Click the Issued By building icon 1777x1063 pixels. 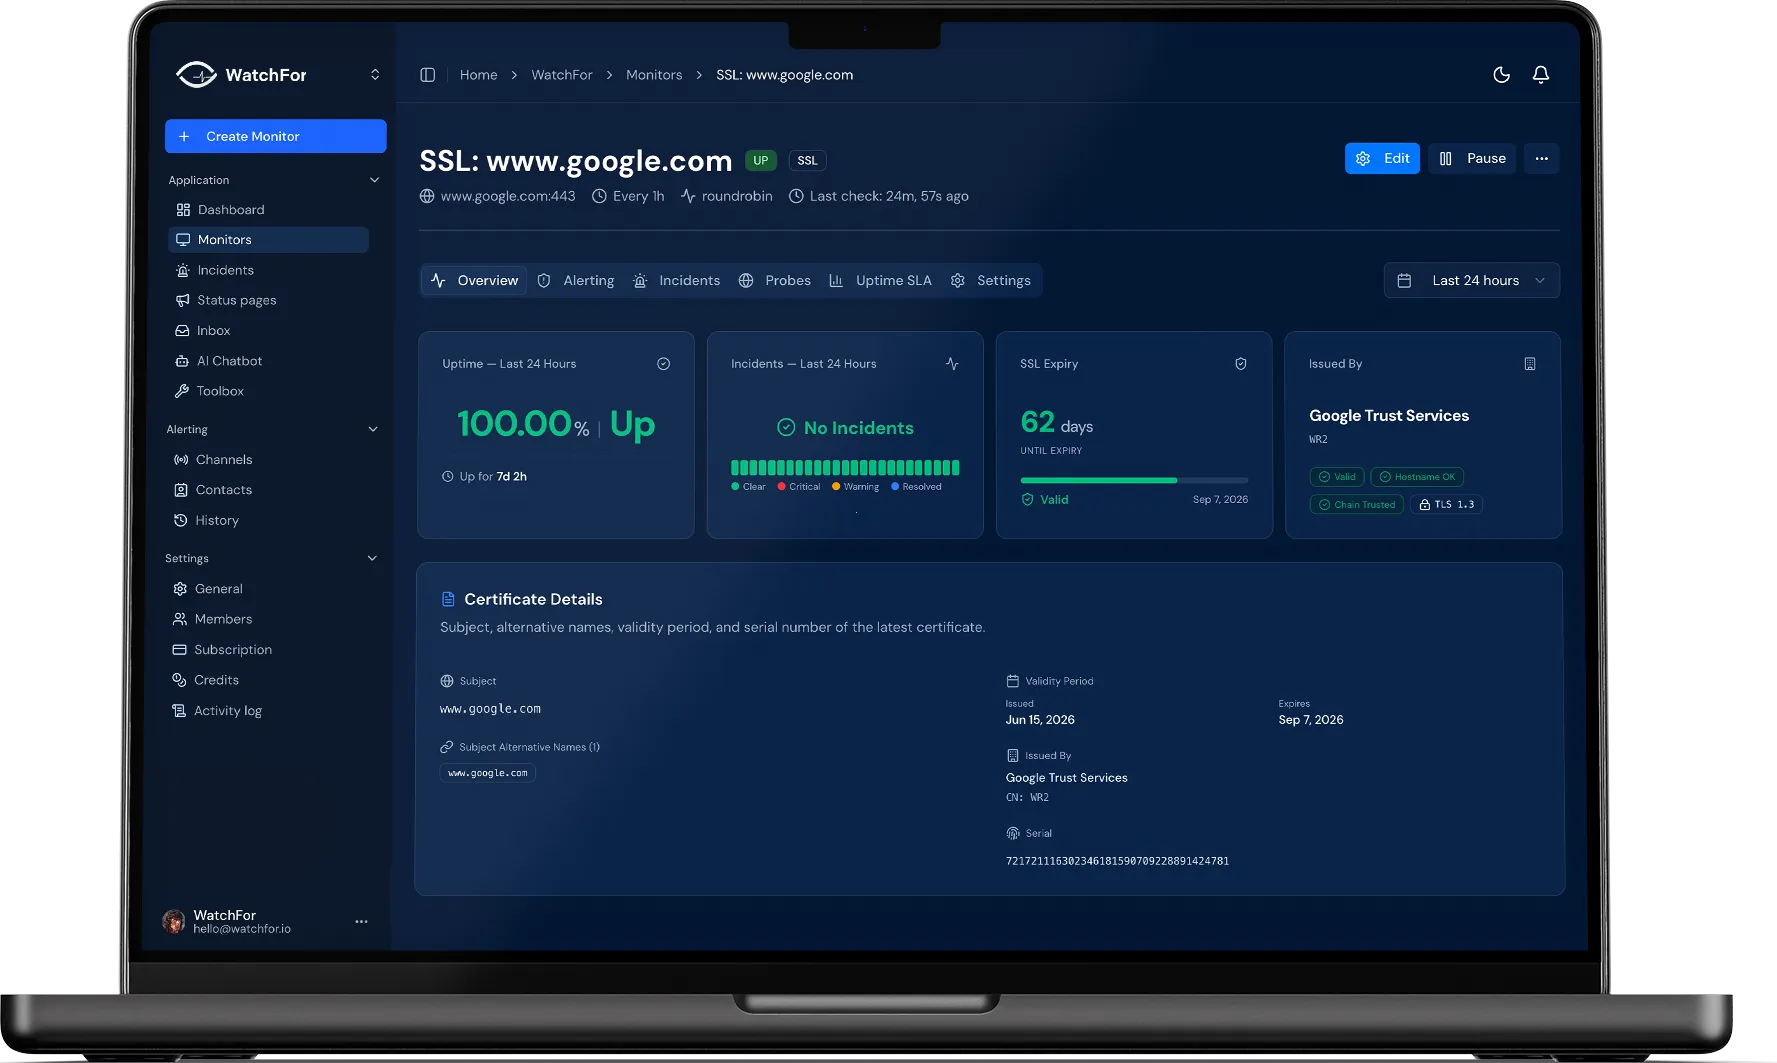point(1529,364)
